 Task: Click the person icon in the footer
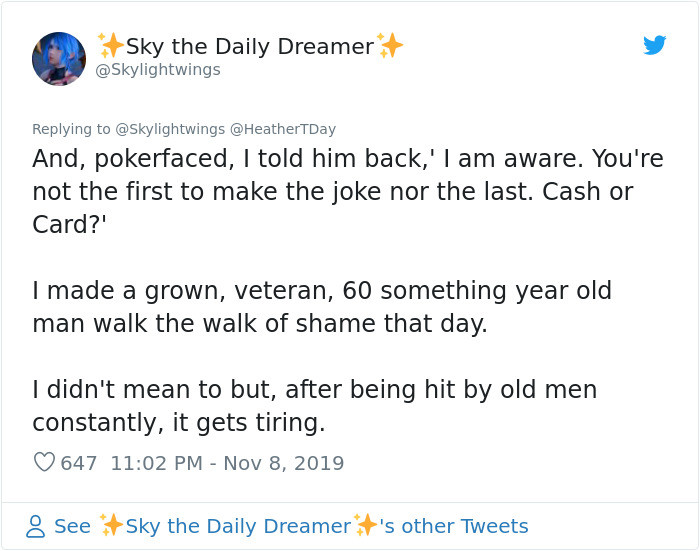[x=35, y=526]
